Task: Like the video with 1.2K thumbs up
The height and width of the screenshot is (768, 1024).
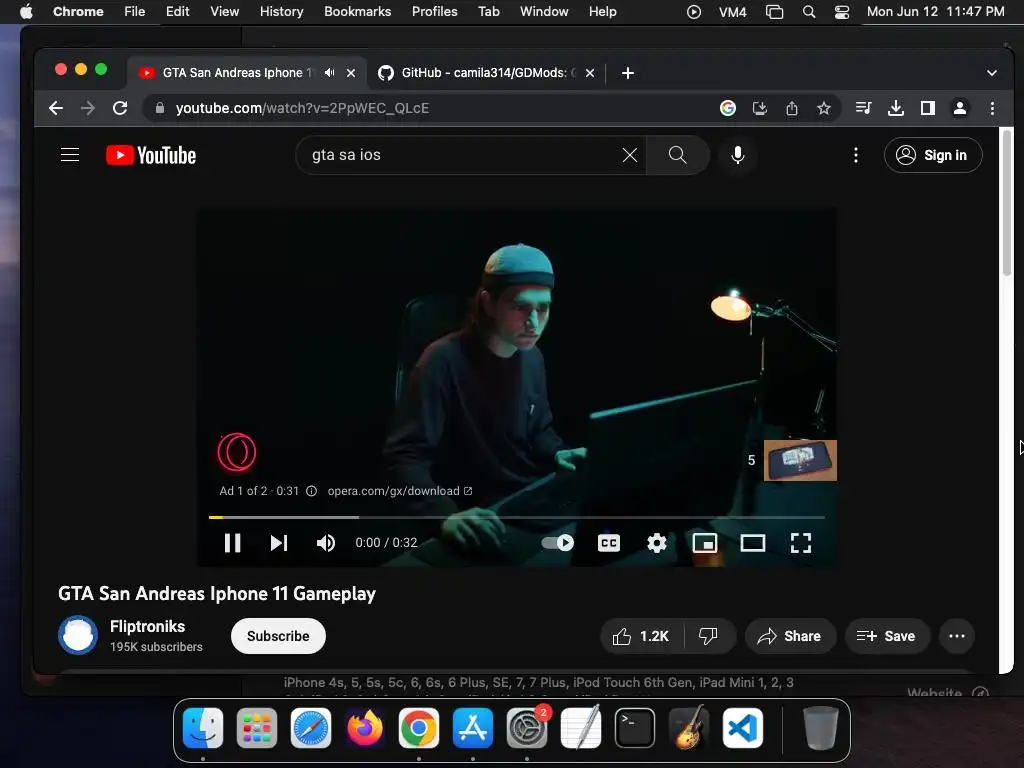Action: tap(641, 636)
